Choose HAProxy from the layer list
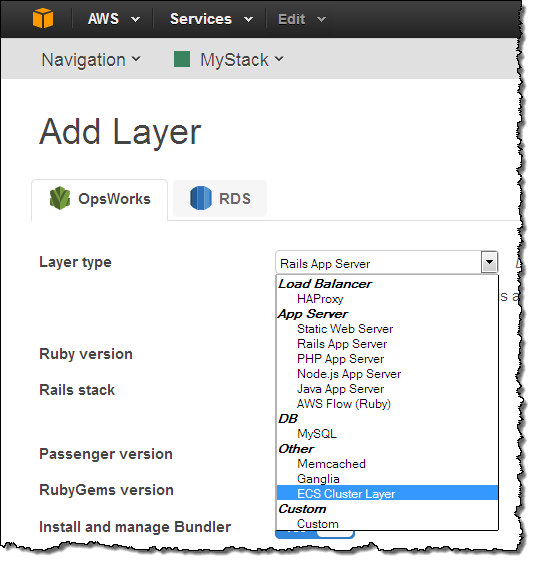Image resolution: width=534 pixels, height=561 pixels. (x=320, y=299)
